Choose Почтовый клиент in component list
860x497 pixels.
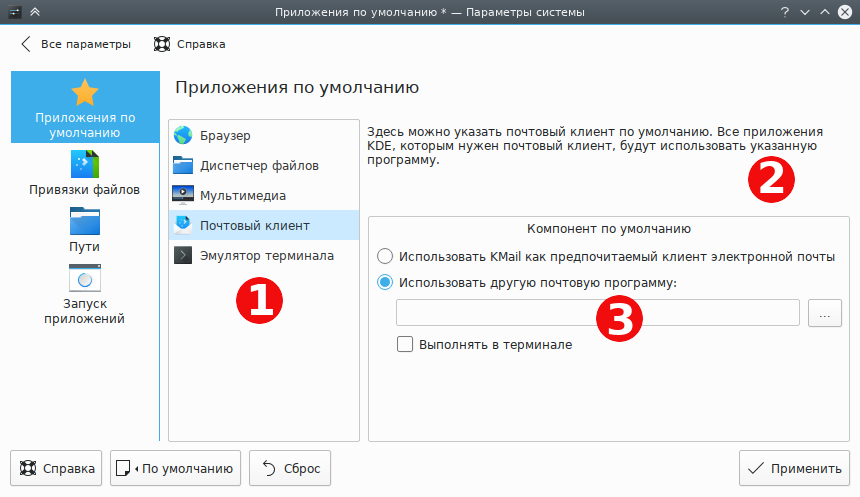[x=254, y=225]
